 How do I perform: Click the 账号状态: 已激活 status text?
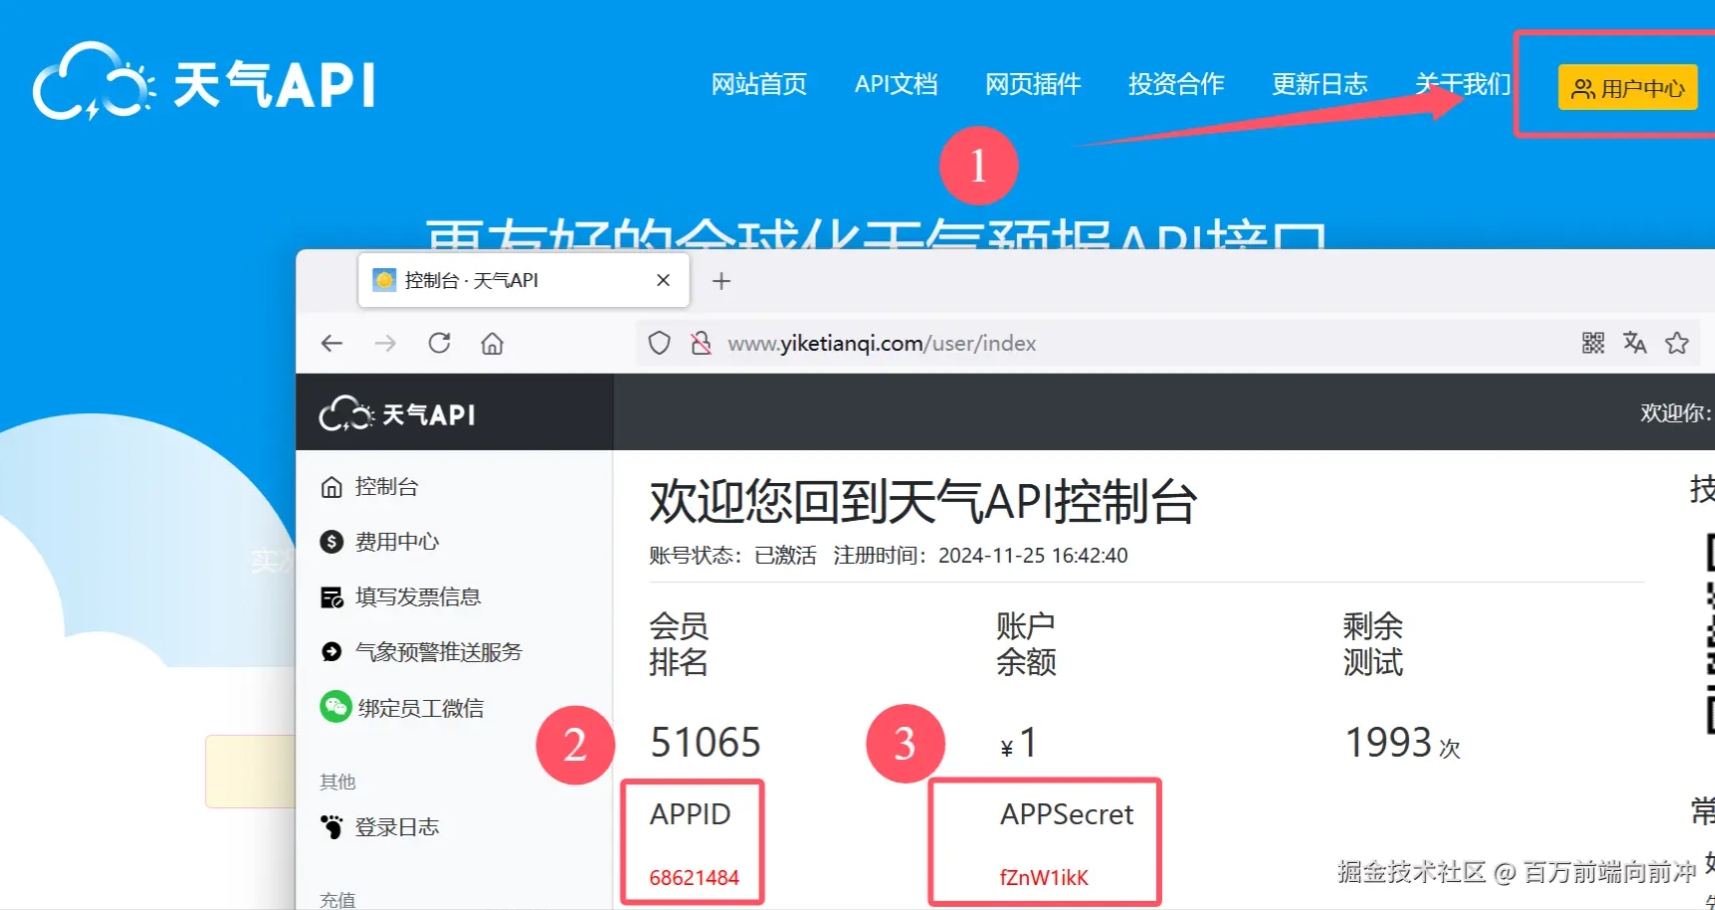tap(733, 556)
